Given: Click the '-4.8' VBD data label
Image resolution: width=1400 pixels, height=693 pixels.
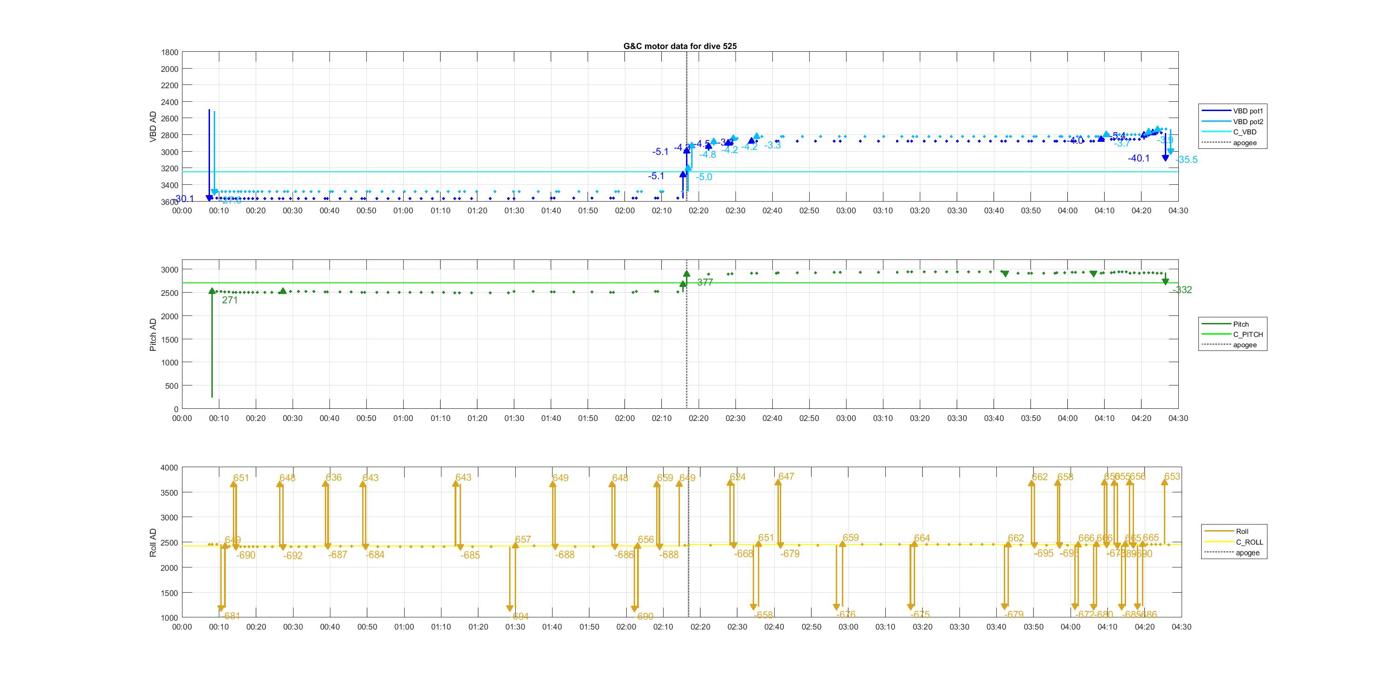Looking at the screenshot, I should point(708,155).
